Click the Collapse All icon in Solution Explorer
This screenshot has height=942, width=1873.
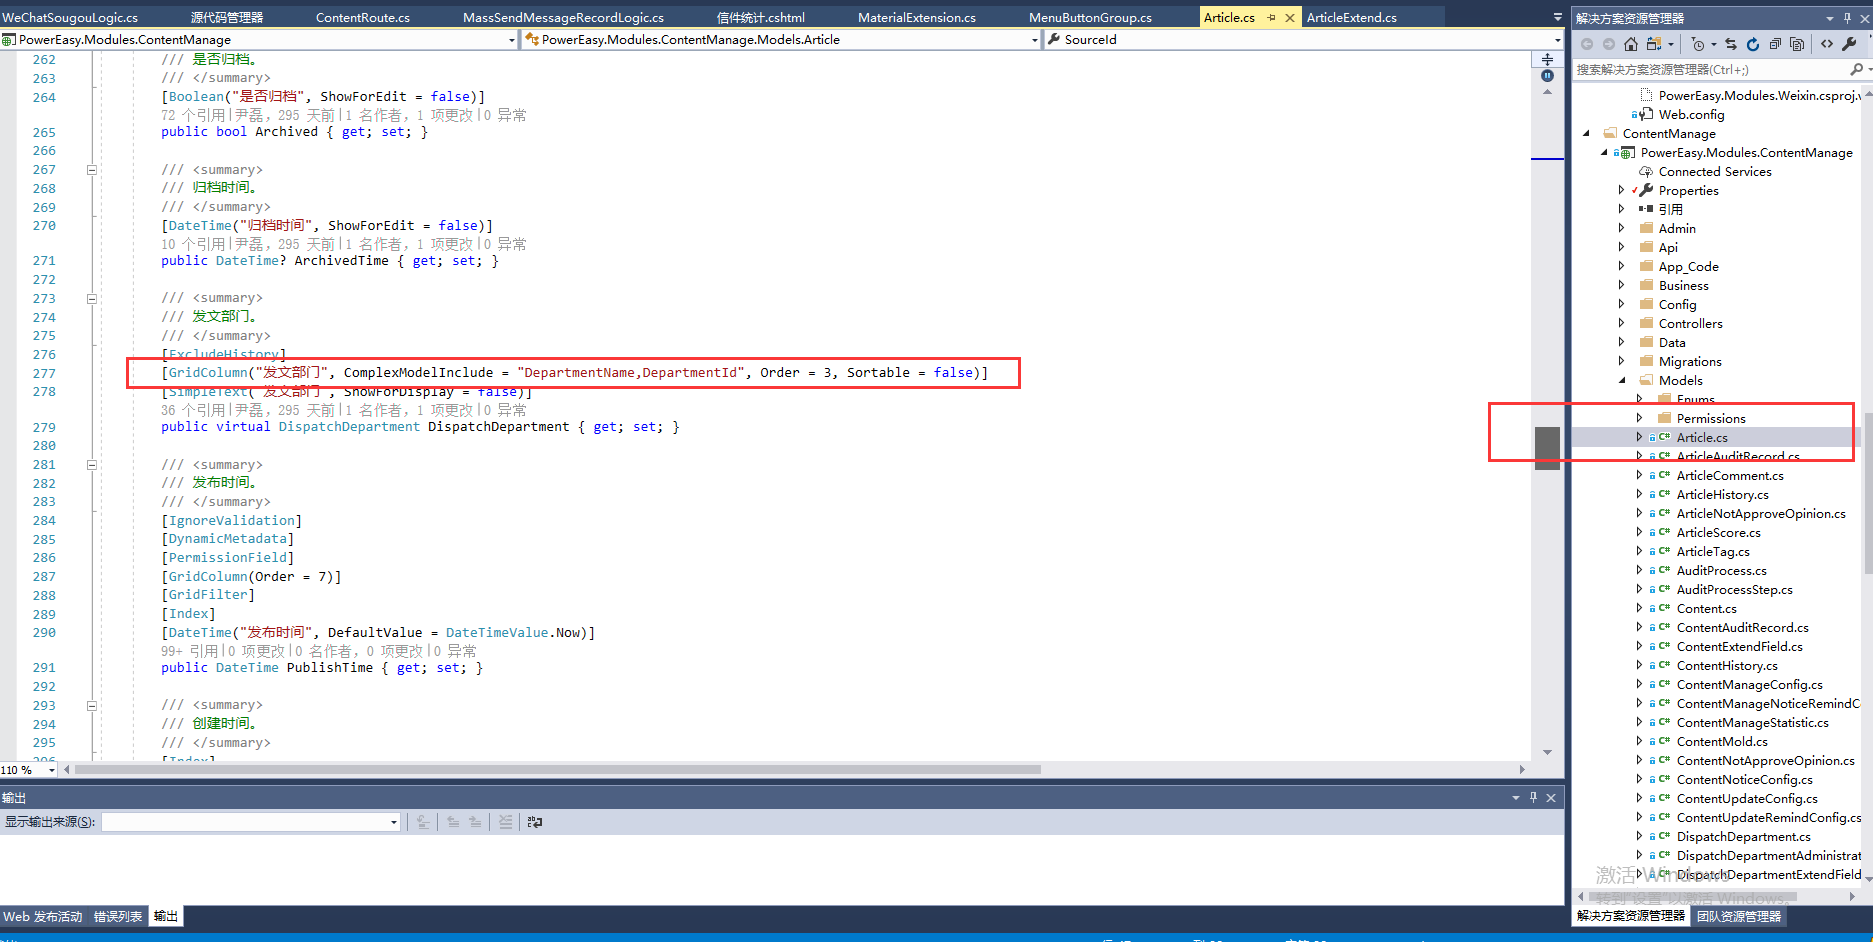1775,44
